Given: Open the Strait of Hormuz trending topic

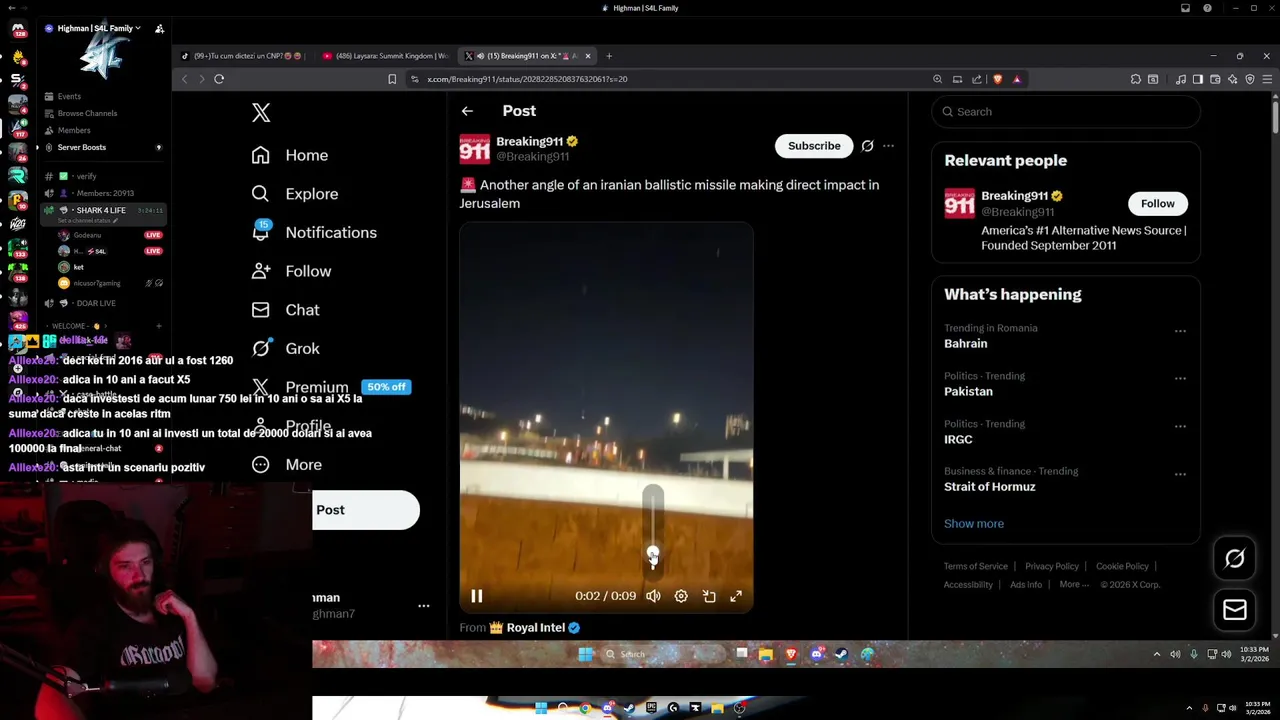Looking at the screenshot, I should pyautogui.click(x=990, y=487).
